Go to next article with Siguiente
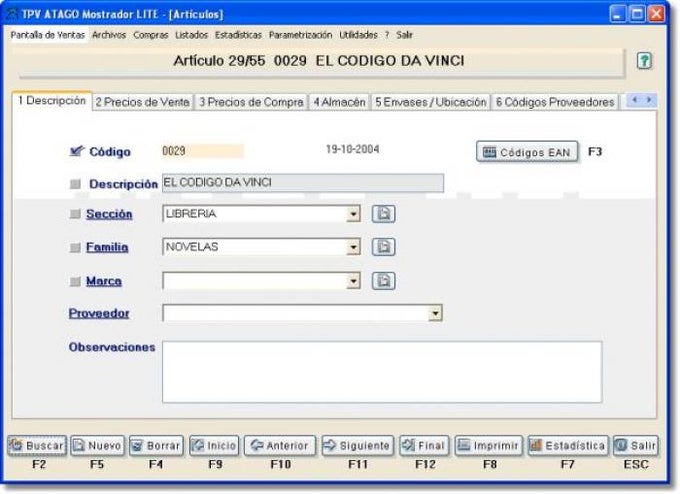Viewport: 680px width, 494px height. (358, 445)
